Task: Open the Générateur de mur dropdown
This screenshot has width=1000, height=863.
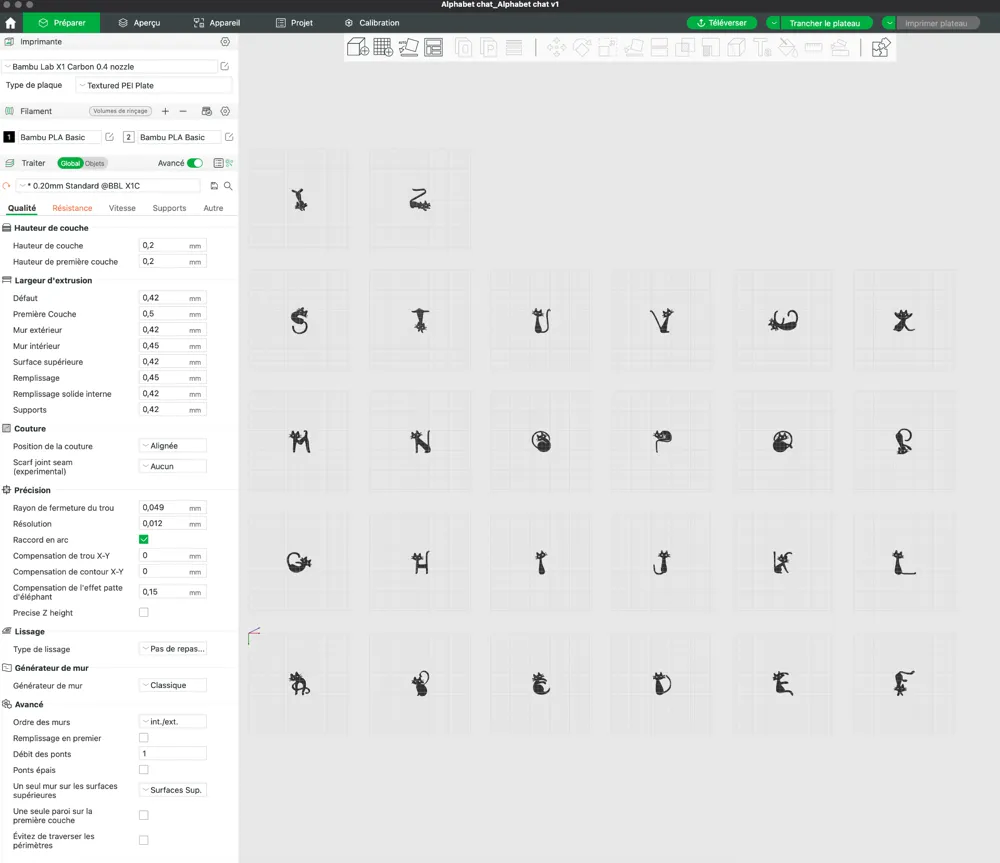Action: 172,686
